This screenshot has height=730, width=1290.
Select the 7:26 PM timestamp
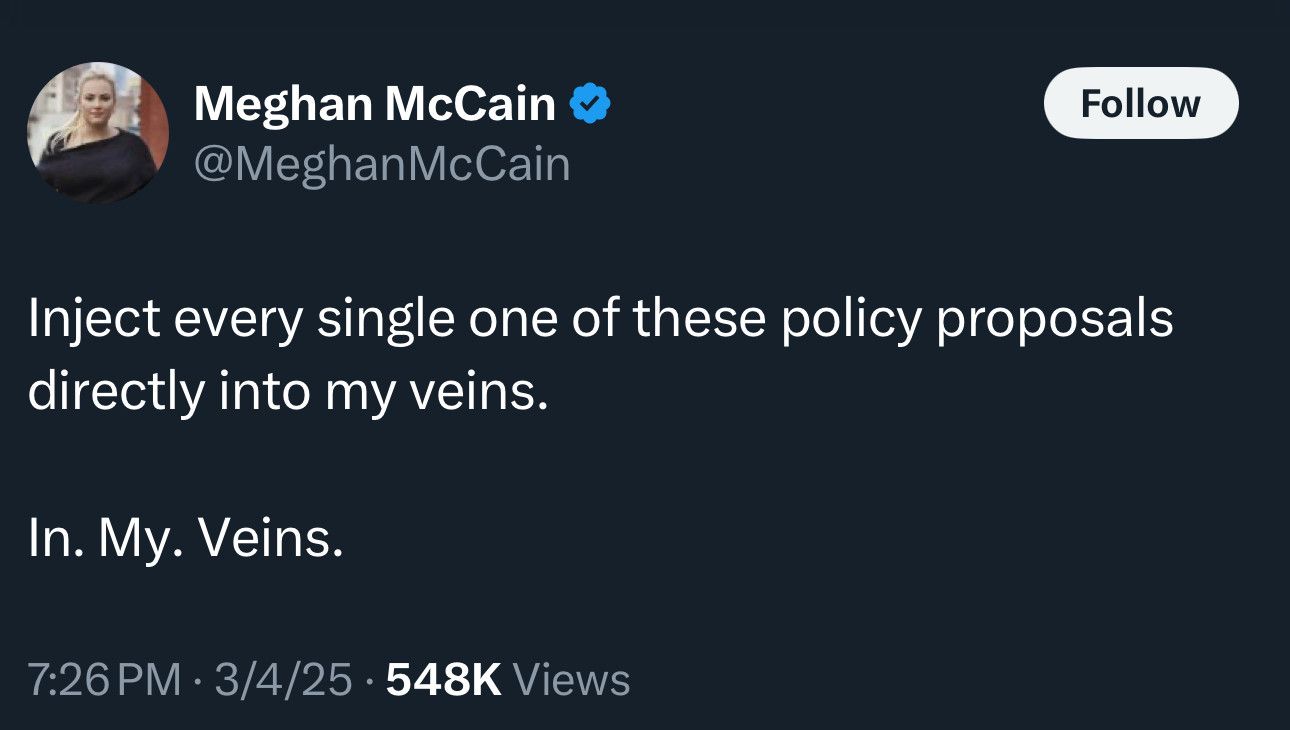coord(105,680)
